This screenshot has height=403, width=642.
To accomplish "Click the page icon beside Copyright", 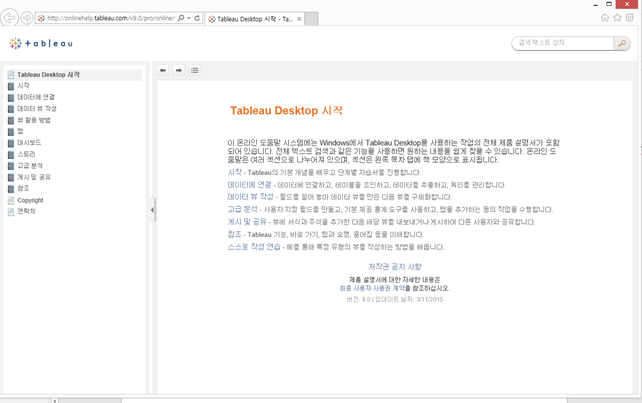I will pyautogui.click(x=11, y=200).
